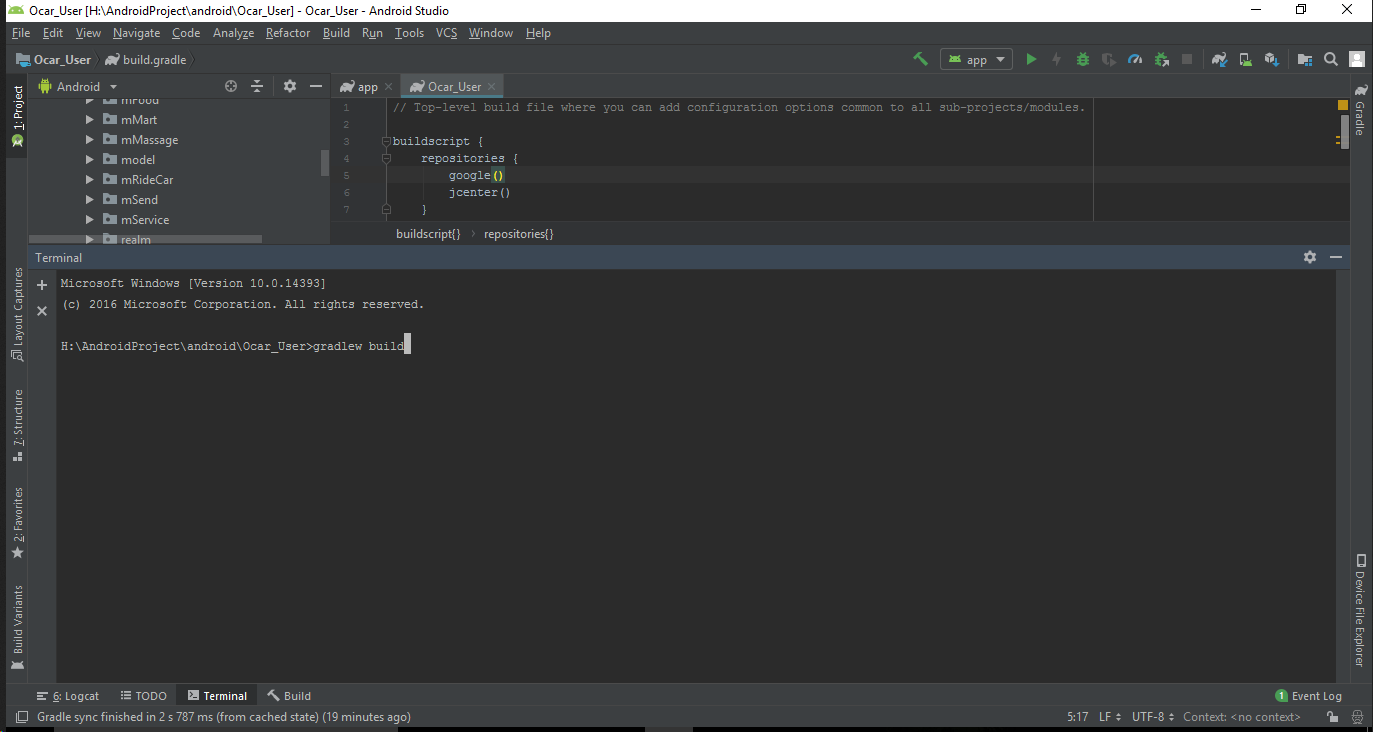Open the Navigate menu
Screen dimensions: 1373x732
click(136, 33)
